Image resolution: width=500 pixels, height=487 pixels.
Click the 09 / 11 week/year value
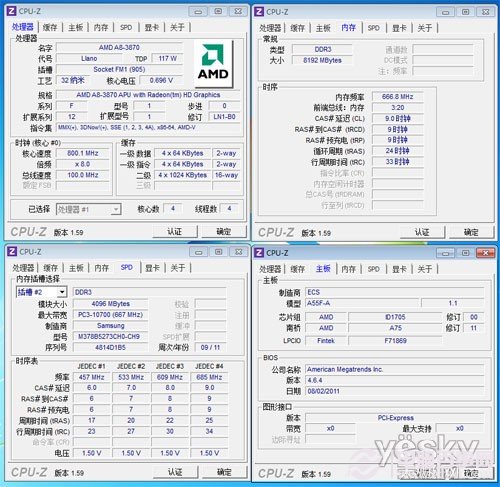pyautogui.click(x=210, y=347)
